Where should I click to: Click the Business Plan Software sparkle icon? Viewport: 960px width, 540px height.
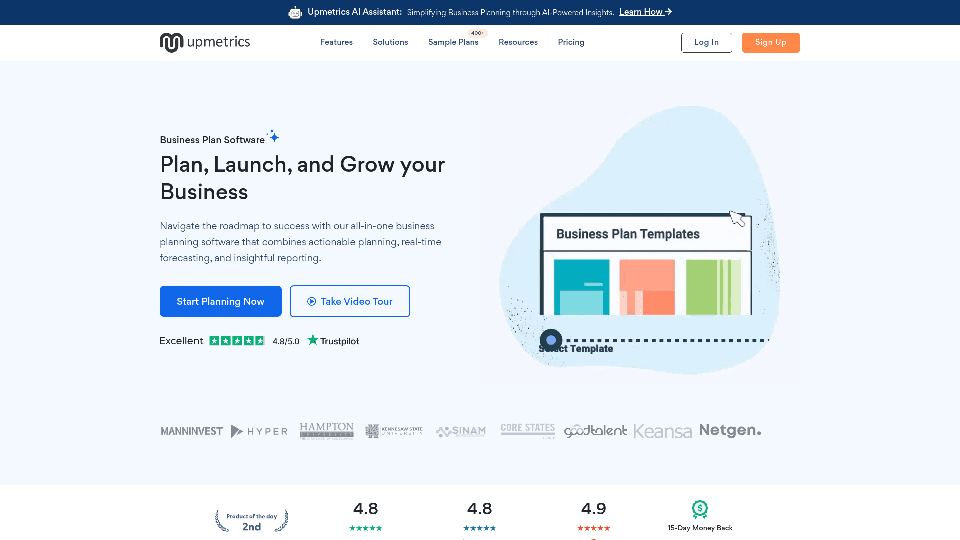coord(273,137)
